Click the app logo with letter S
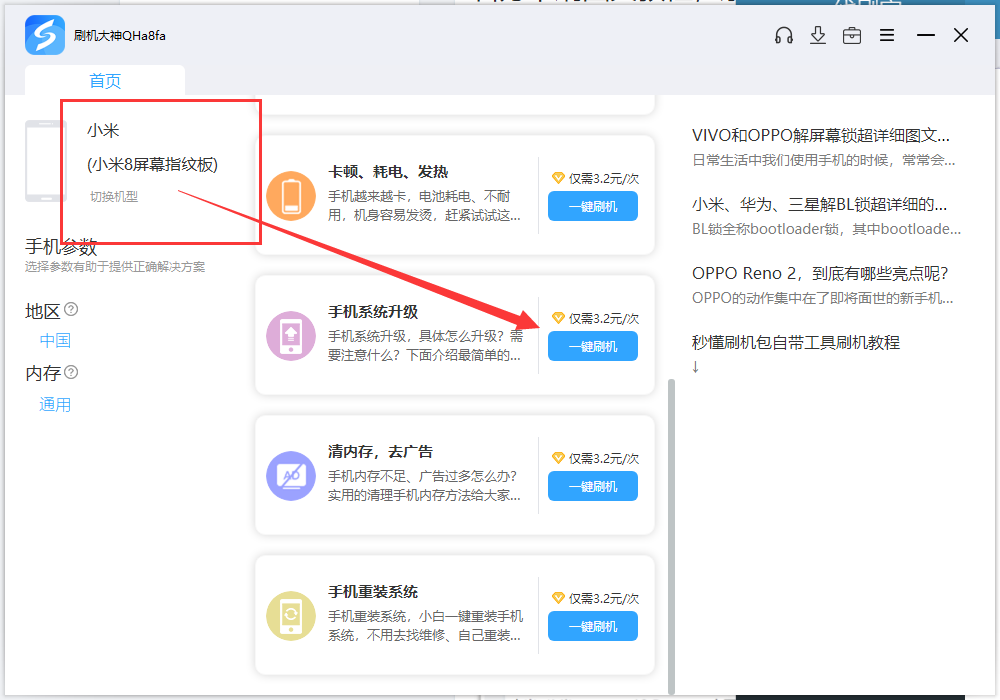1000x700 pixels. (44, 34)
